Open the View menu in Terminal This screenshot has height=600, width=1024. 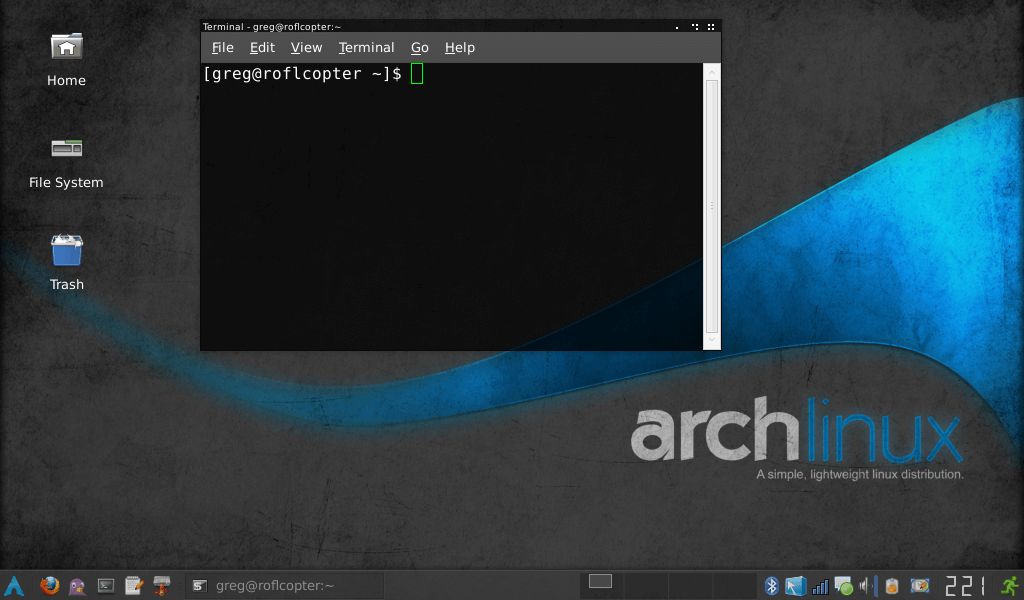306,48
